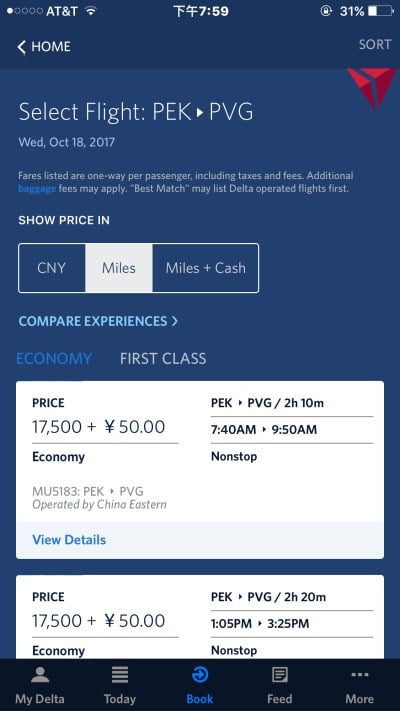Open the baggage fees link
400x711 pixels.
click(x=37, y=189)
